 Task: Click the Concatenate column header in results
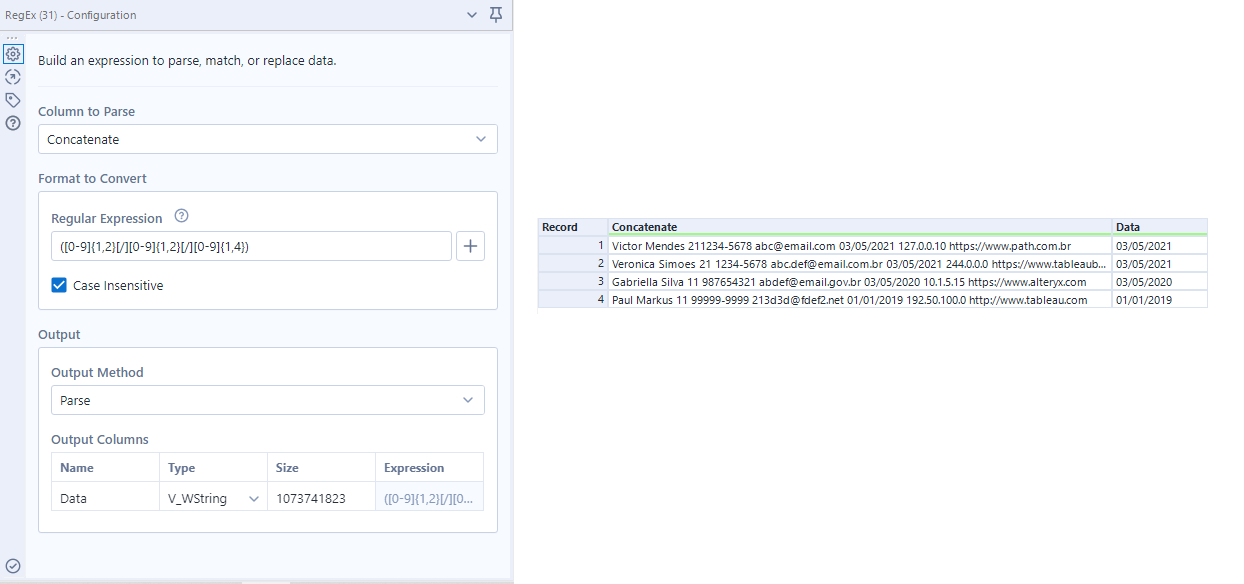click(x=860, y=227)
